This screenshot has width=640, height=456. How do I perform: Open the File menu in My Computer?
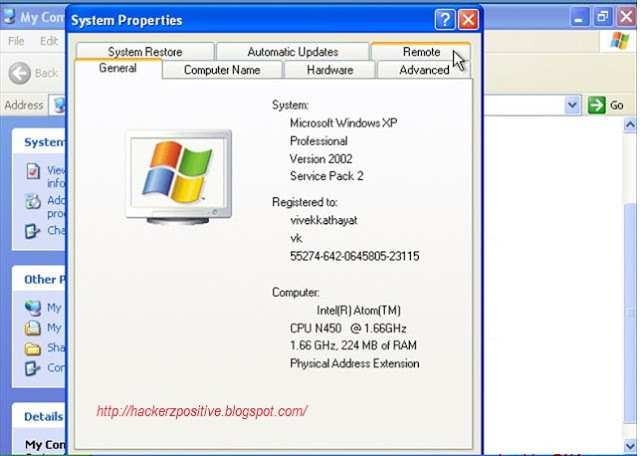pyautogui.click(x=16, y=41)
